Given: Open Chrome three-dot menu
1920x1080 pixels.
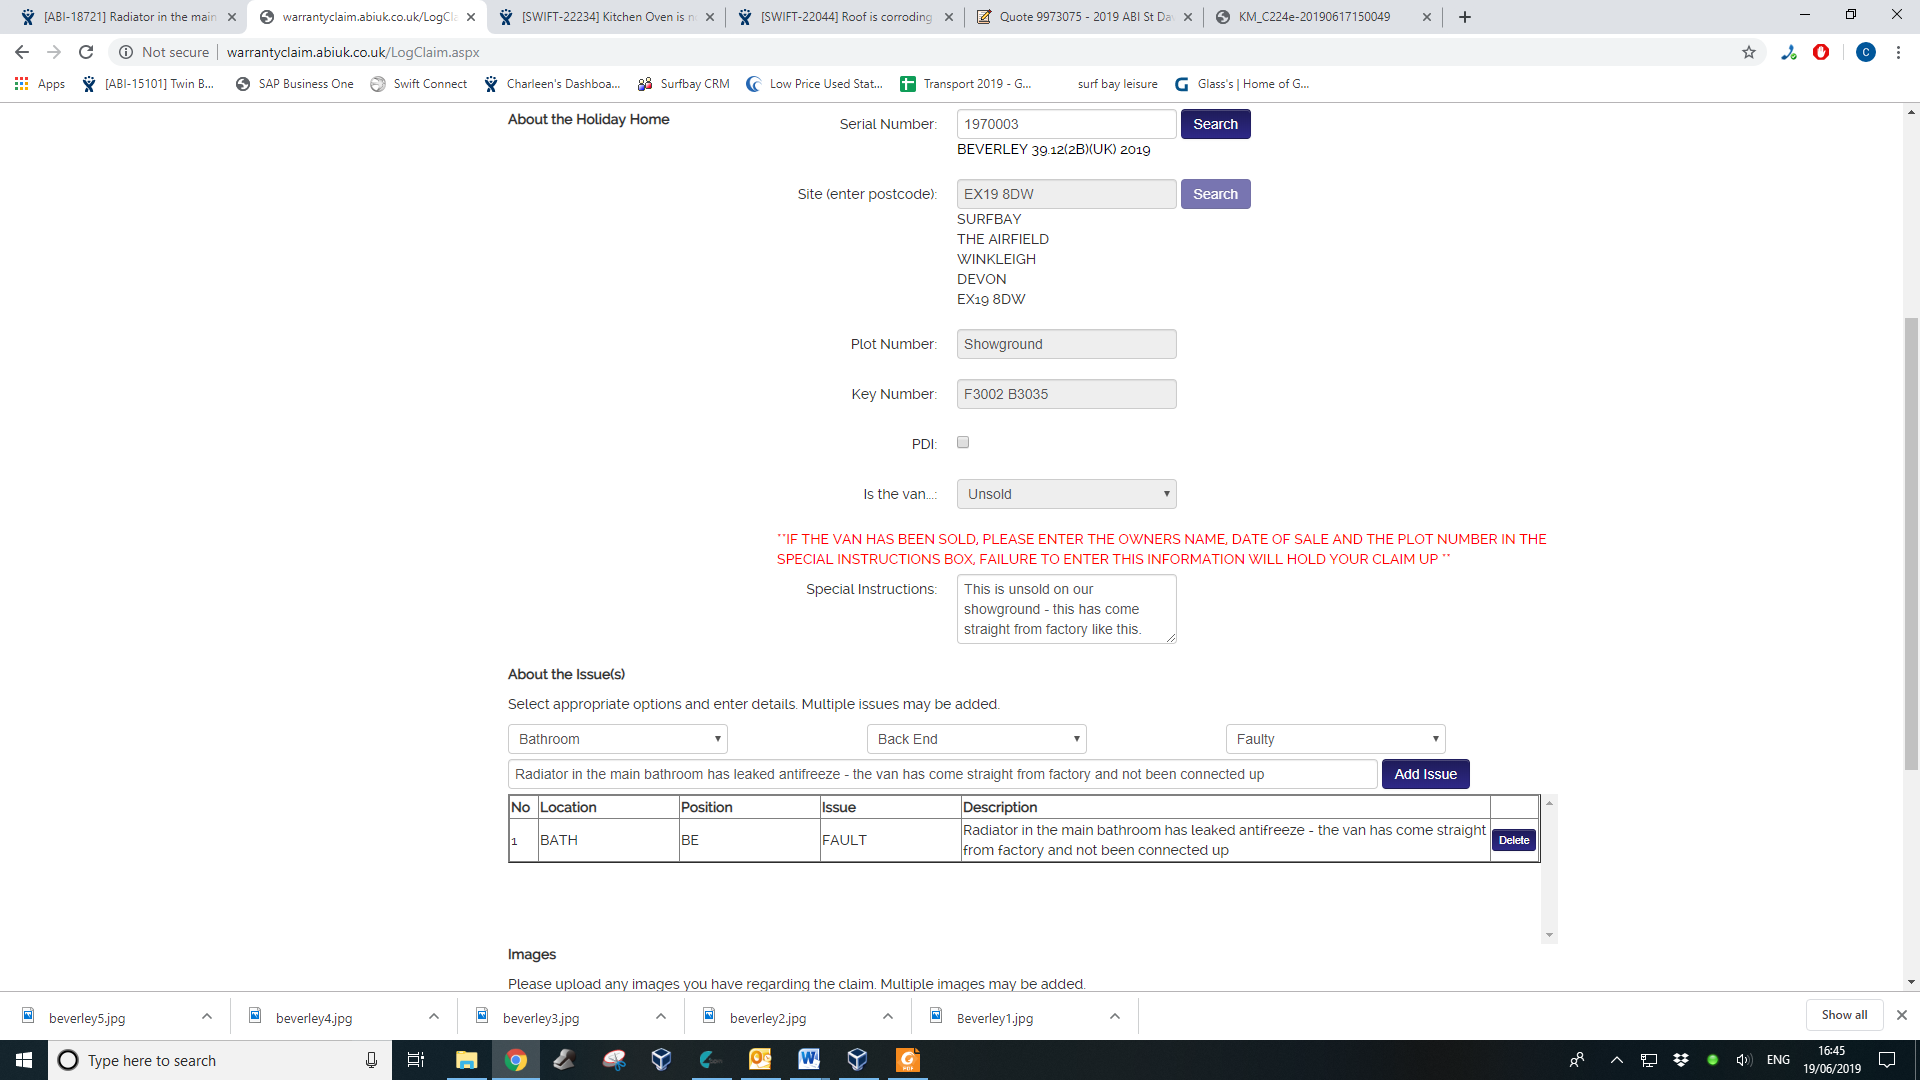Looking at the screenshot, I should [x=1898, y=52].
